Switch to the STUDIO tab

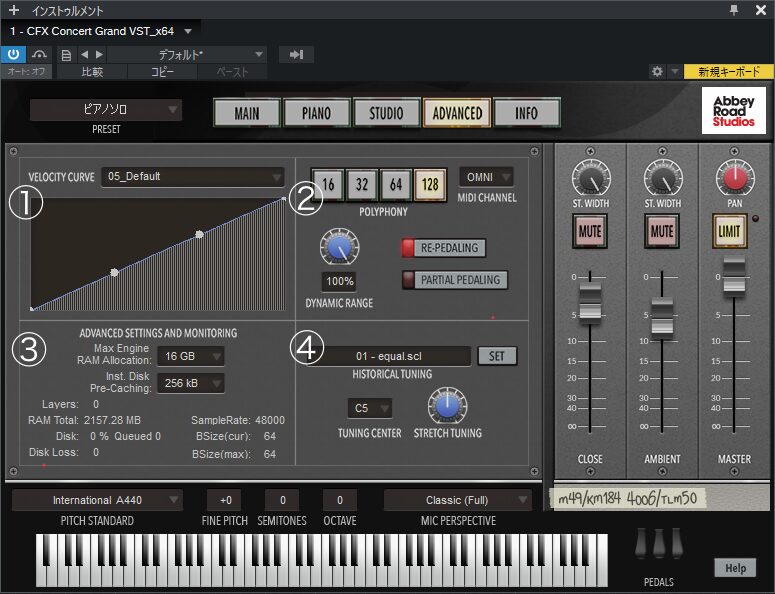pos(387,113)
